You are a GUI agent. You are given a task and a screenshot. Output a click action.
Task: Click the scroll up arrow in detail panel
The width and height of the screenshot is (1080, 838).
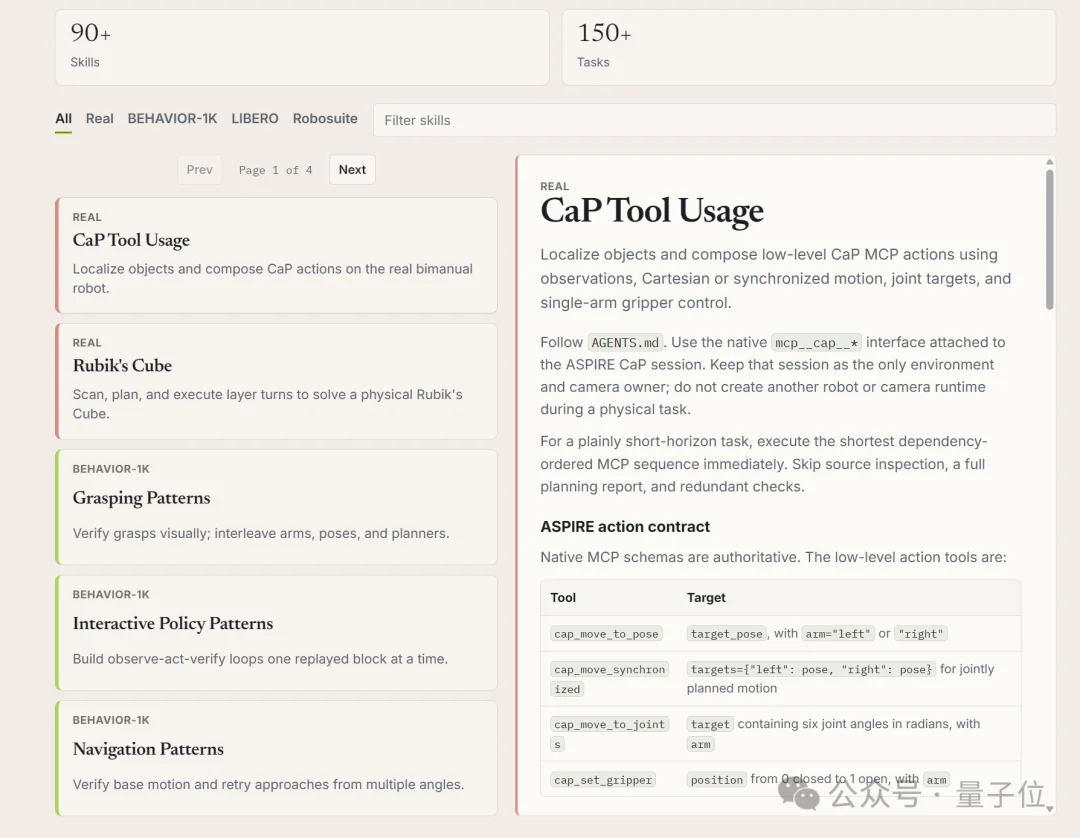pyautogui.click(x=1050, y=162)
